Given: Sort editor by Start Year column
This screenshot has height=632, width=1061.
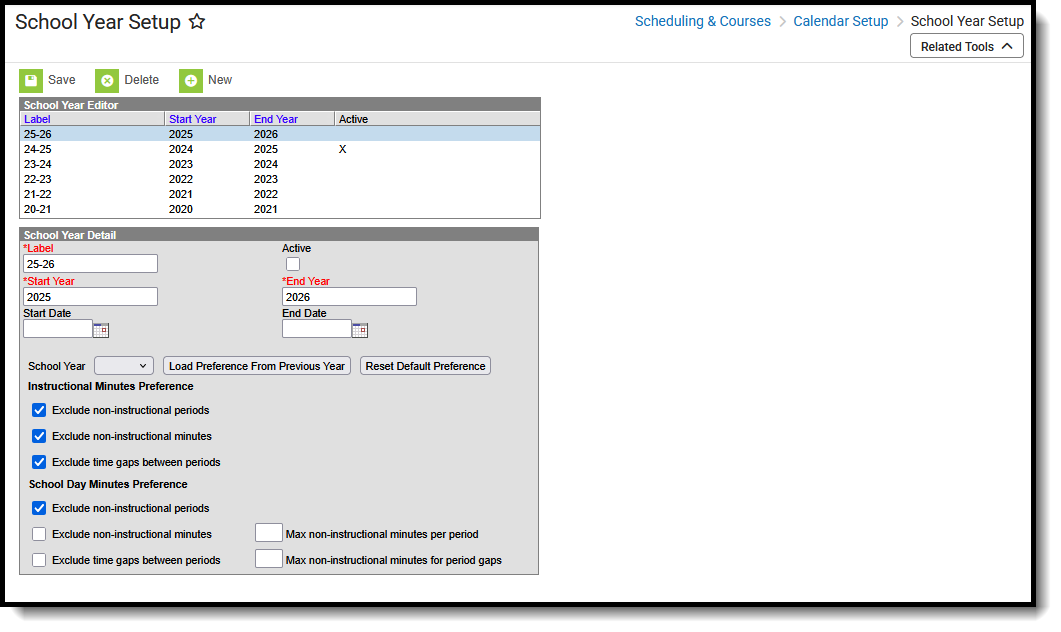Looking at the screenshot, I should tap(193, 119).
